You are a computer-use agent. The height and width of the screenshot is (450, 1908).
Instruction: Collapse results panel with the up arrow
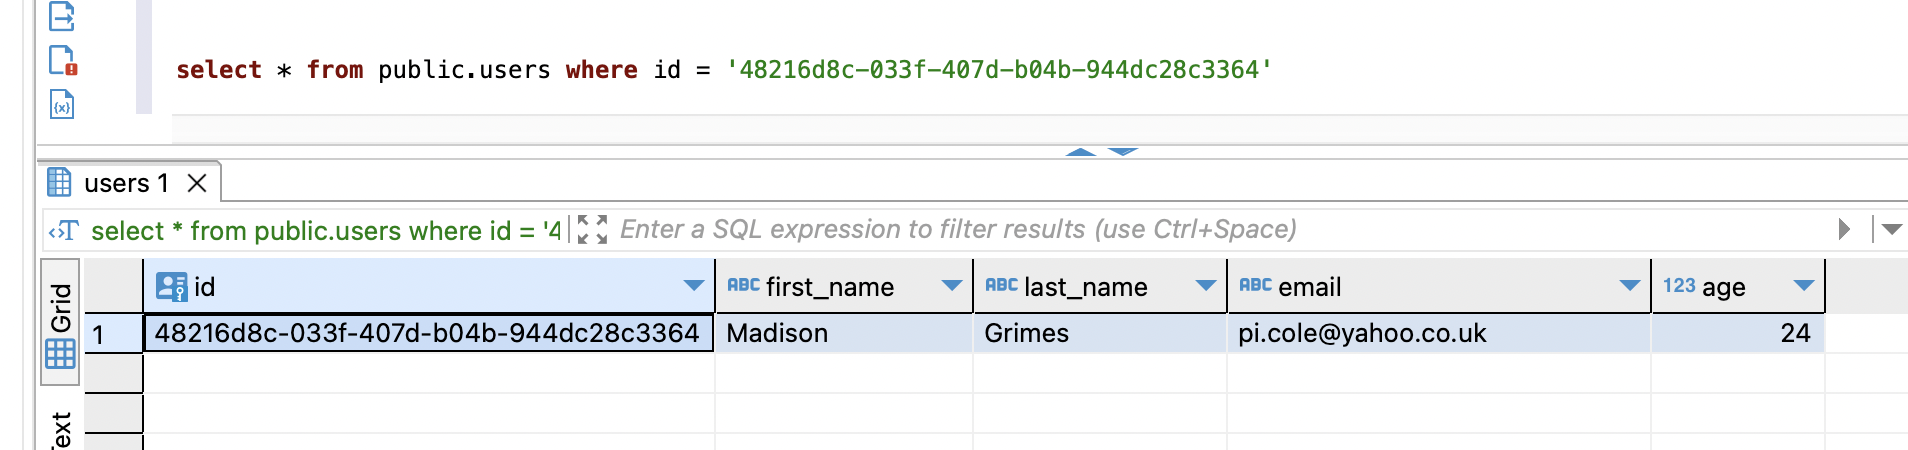coord(1081,152)
